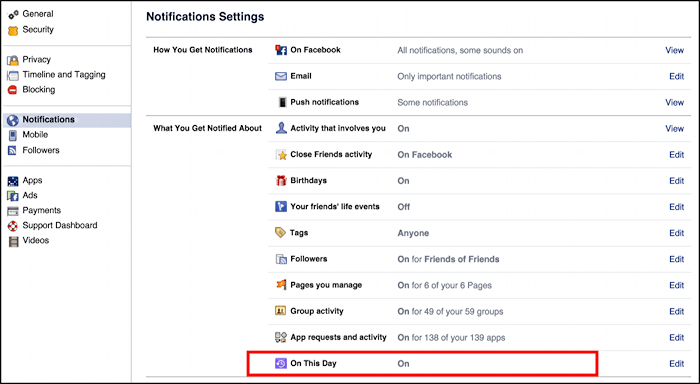This screenshot has width=700, height=384.
Task: Edit Your friends' life events notifications
Action: click(676, 207)
